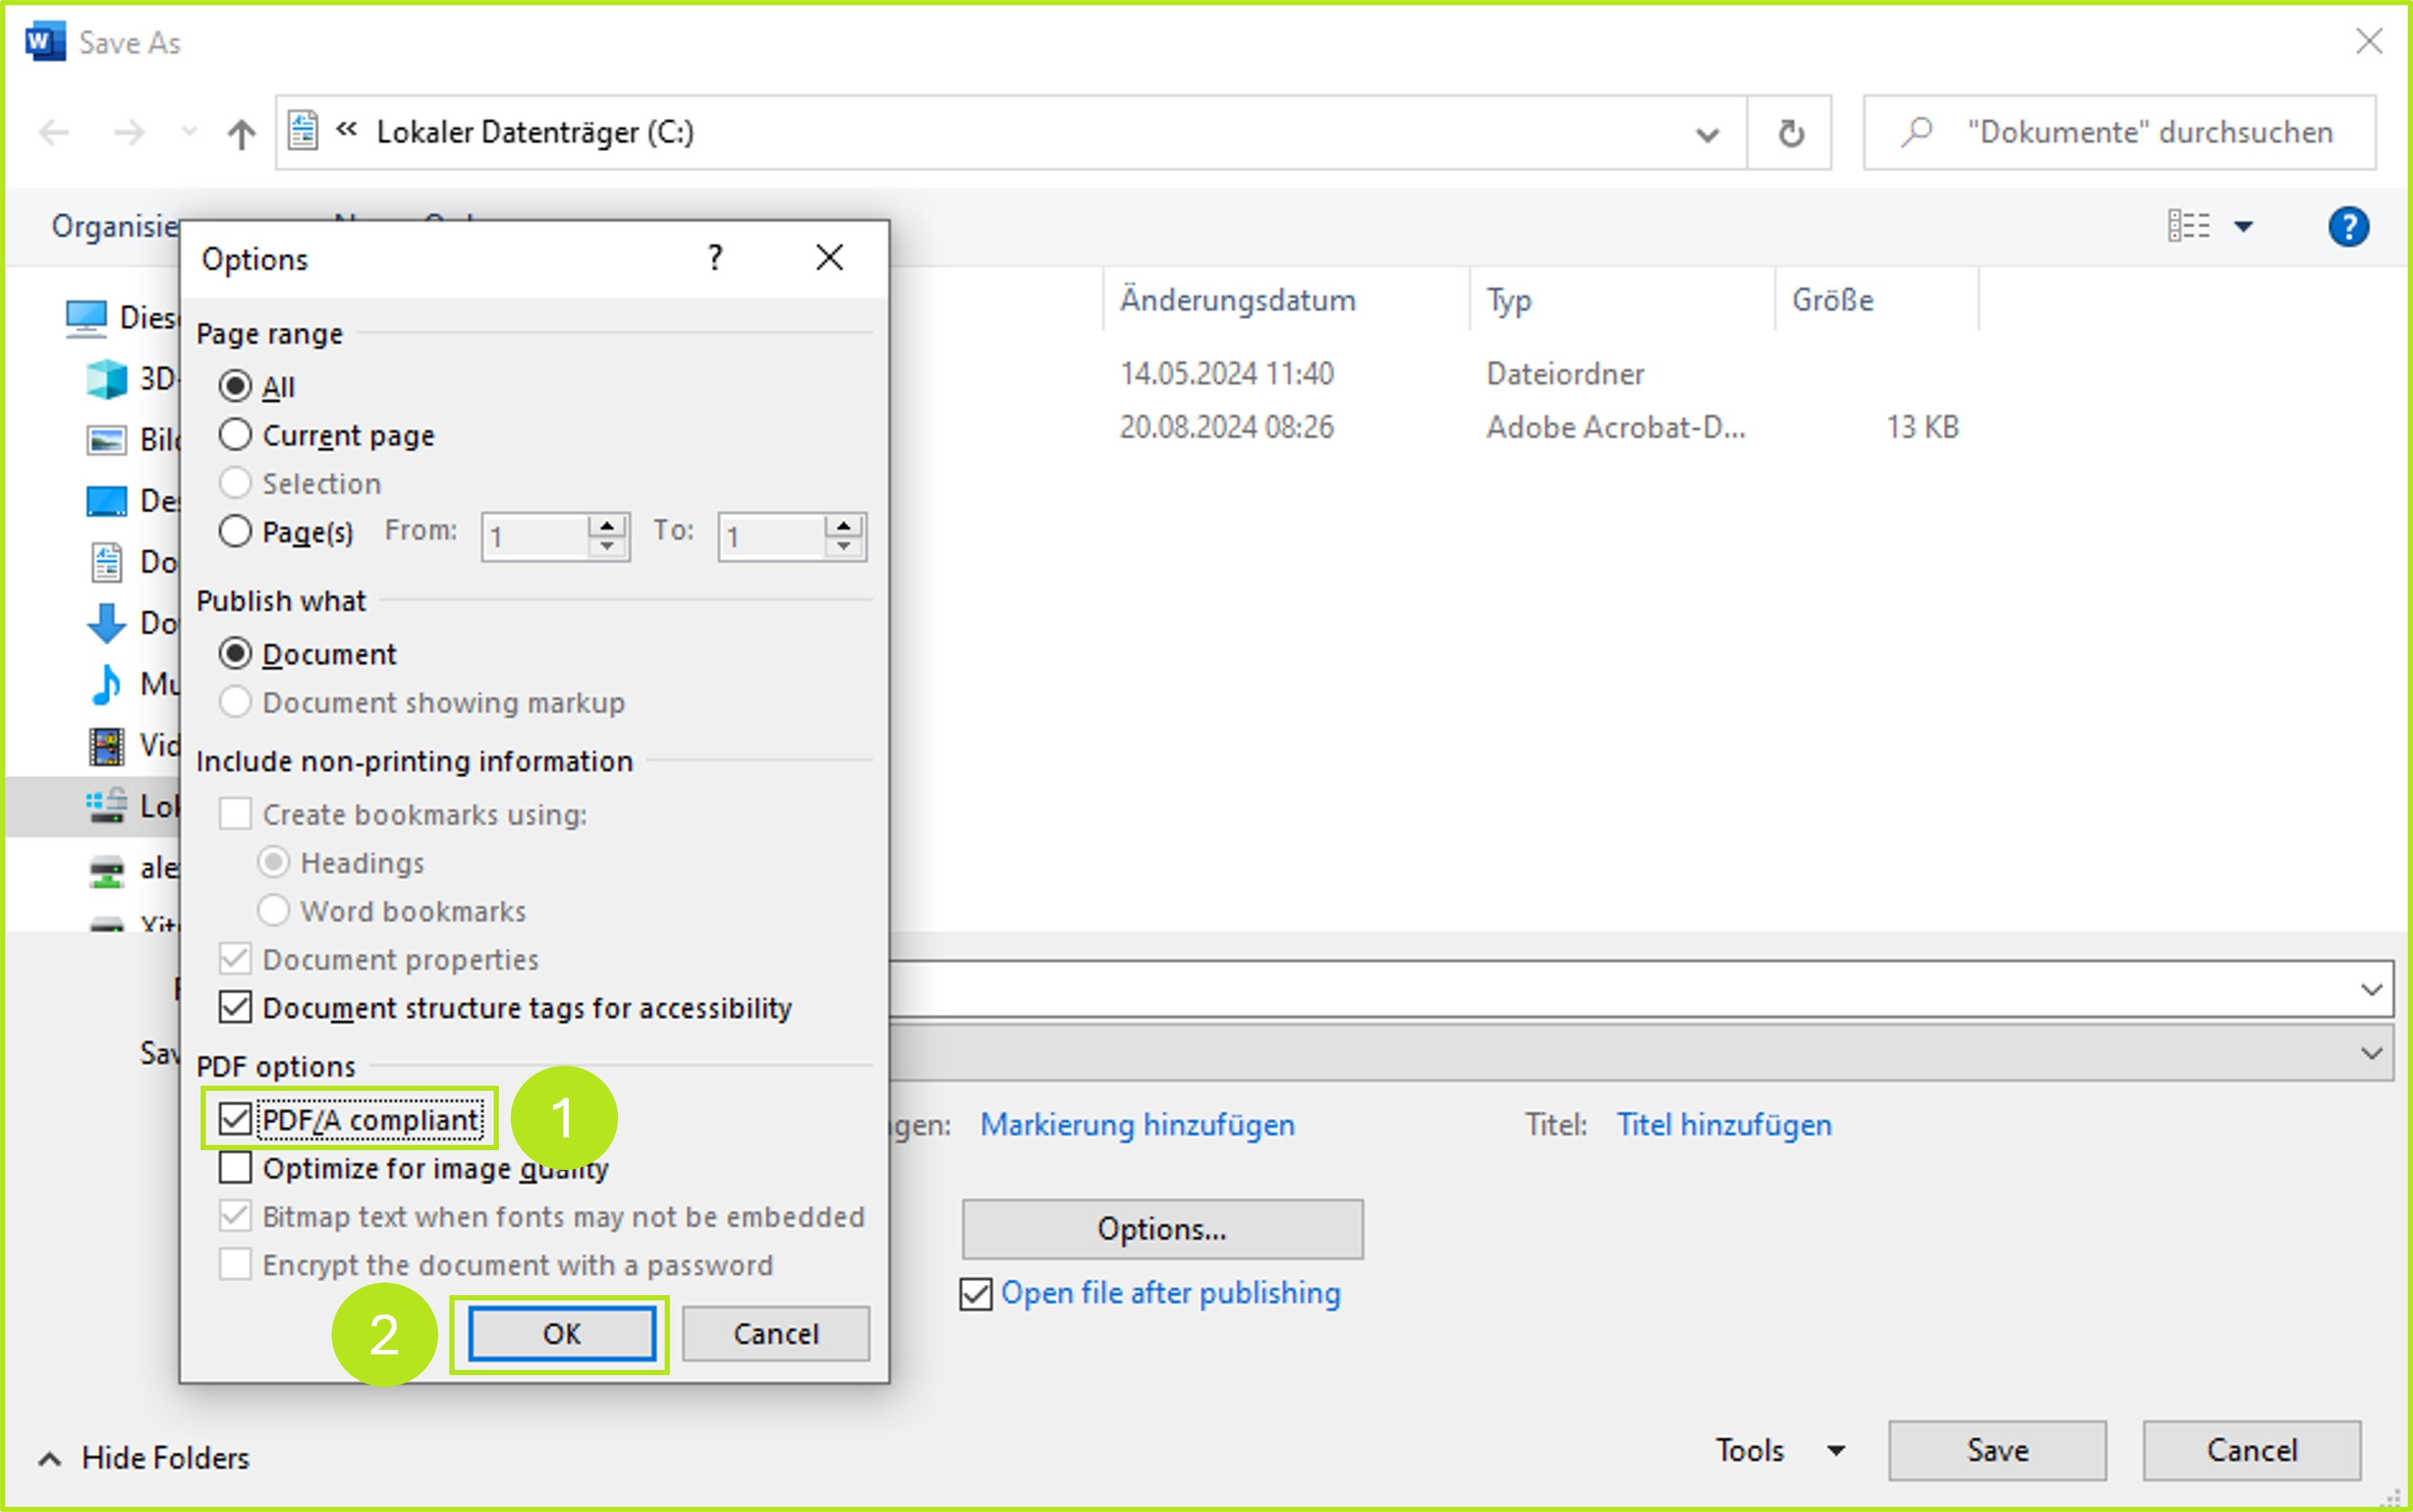Viewport: 2413px width, 1512px height.
Task: Open the view options dropdown arrow
Action: [x=2243, y=227]
